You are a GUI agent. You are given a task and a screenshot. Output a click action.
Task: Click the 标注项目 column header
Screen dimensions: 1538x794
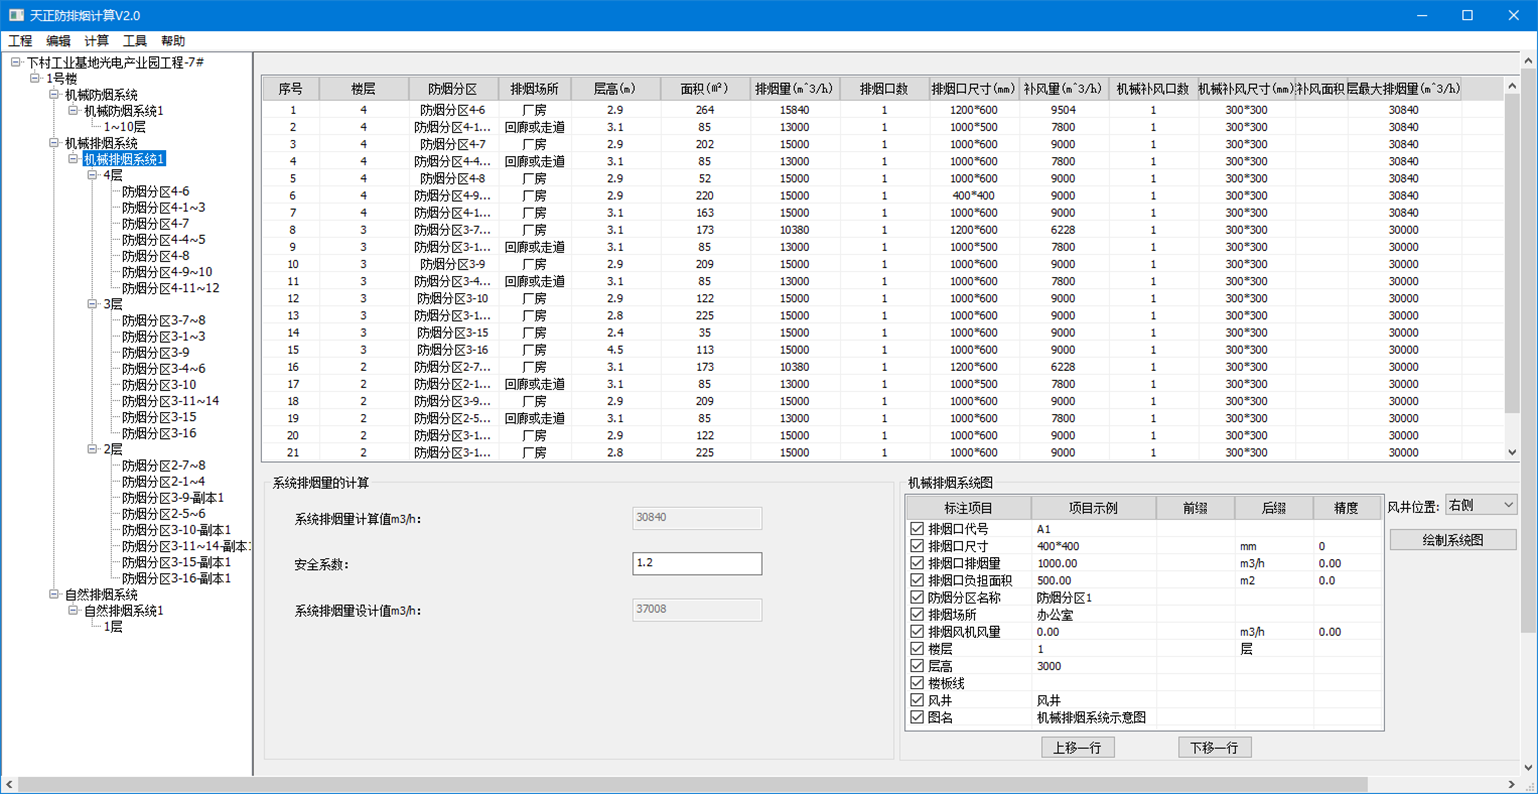[x=968, y=508]
